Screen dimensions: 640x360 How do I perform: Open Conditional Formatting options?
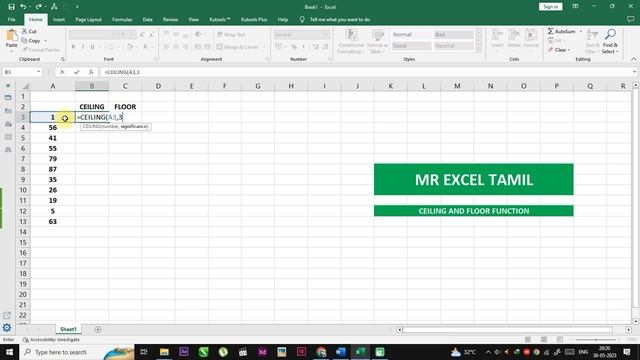pyautogui.click(x=350, y=41)
